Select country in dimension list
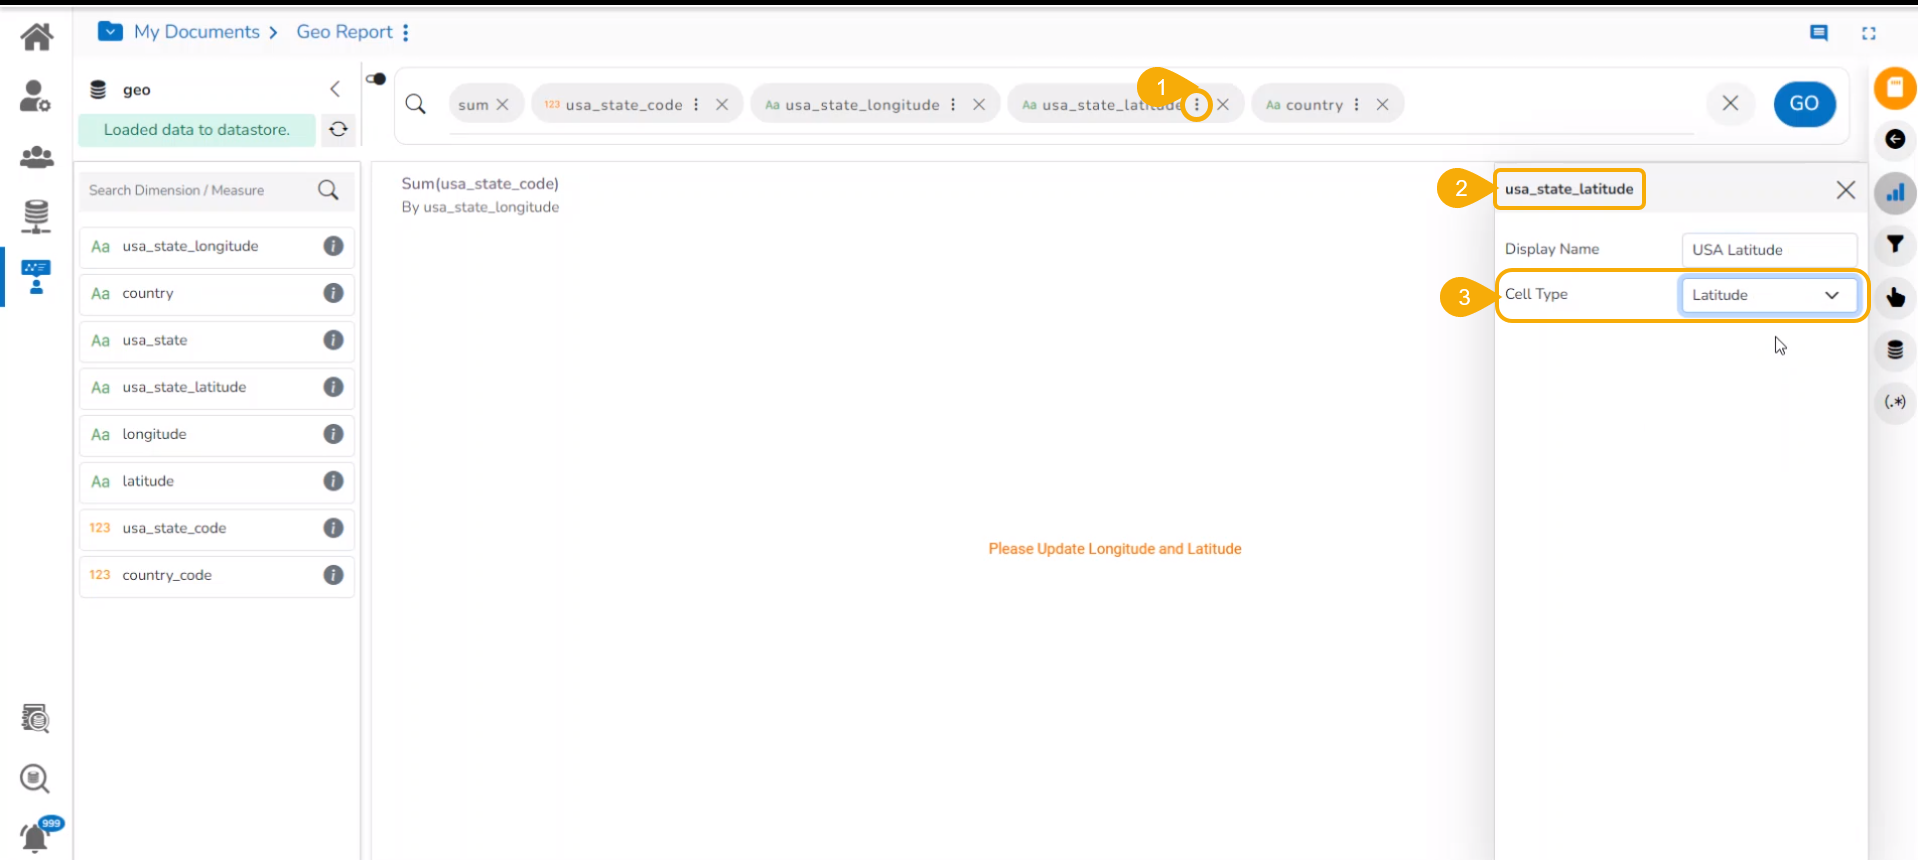Viewport: 1918px width, 860px height. point(217,293)
